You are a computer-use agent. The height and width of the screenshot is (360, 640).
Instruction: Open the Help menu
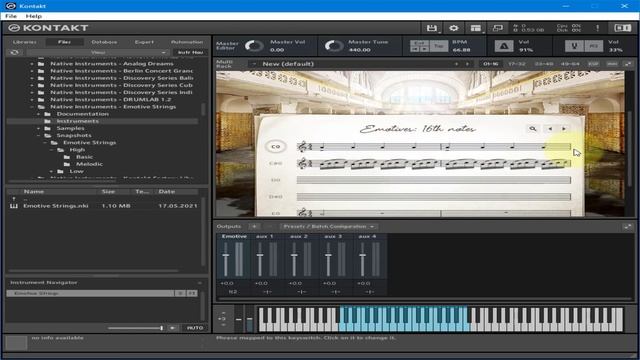(33, 16)
